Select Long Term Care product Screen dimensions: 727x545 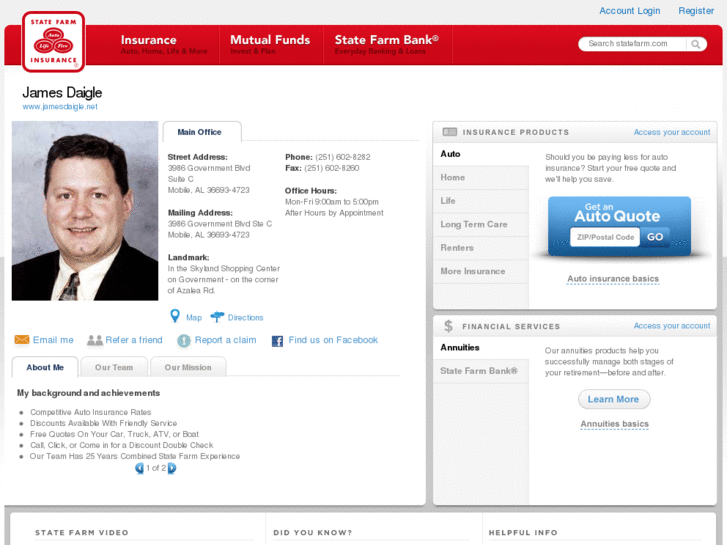(481, 224)
